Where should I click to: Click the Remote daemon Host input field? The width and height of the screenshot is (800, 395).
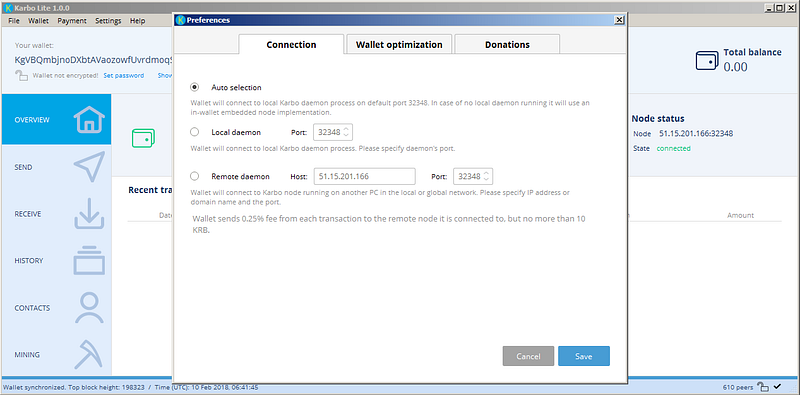point(364,176)
